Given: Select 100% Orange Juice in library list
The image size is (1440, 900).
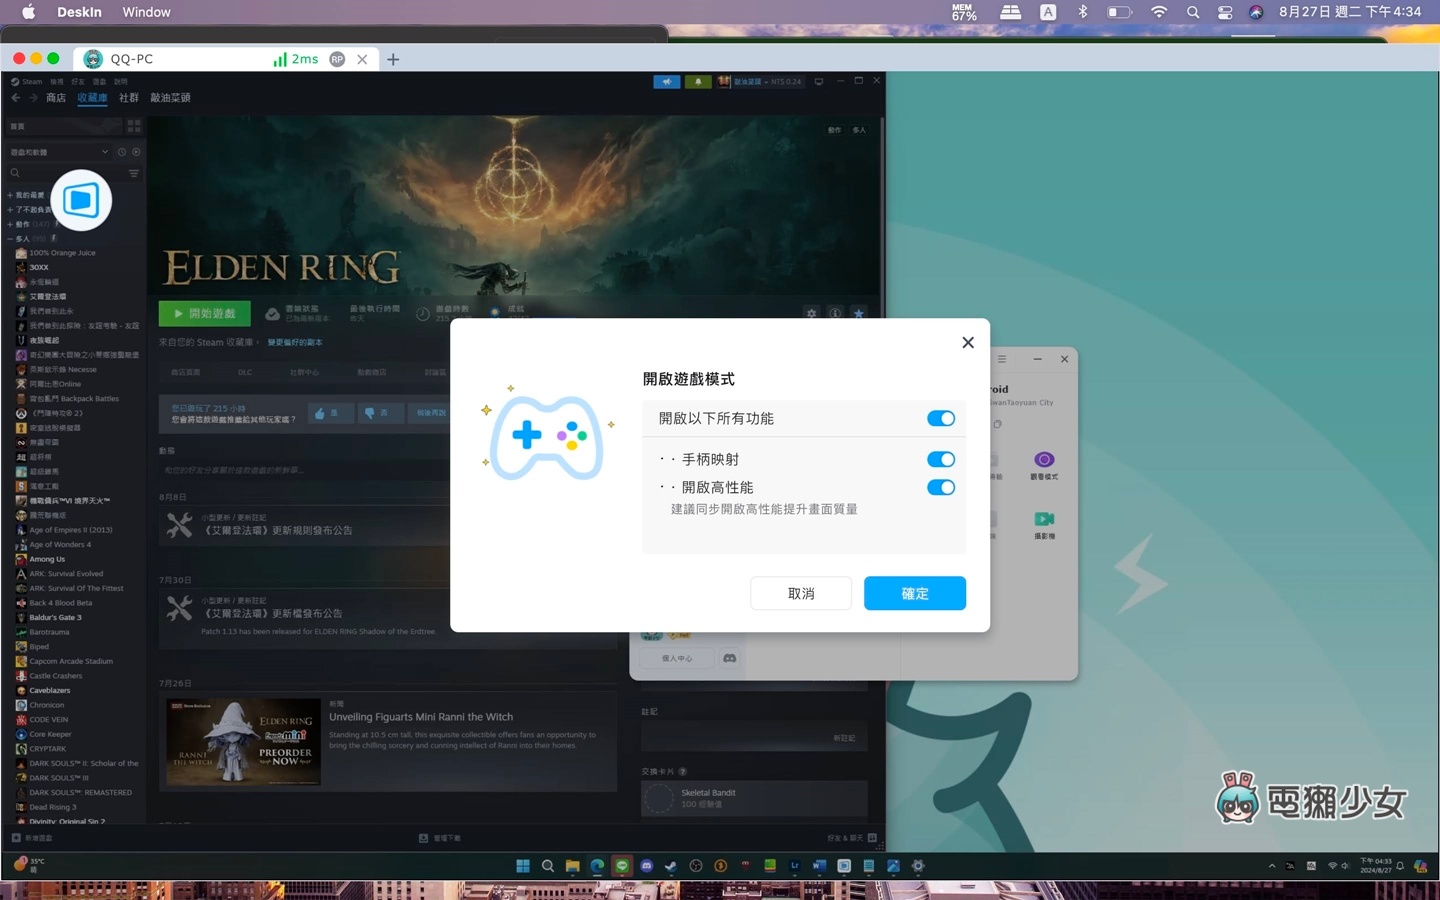Looking at the screenshot, I should coord(62,253).
